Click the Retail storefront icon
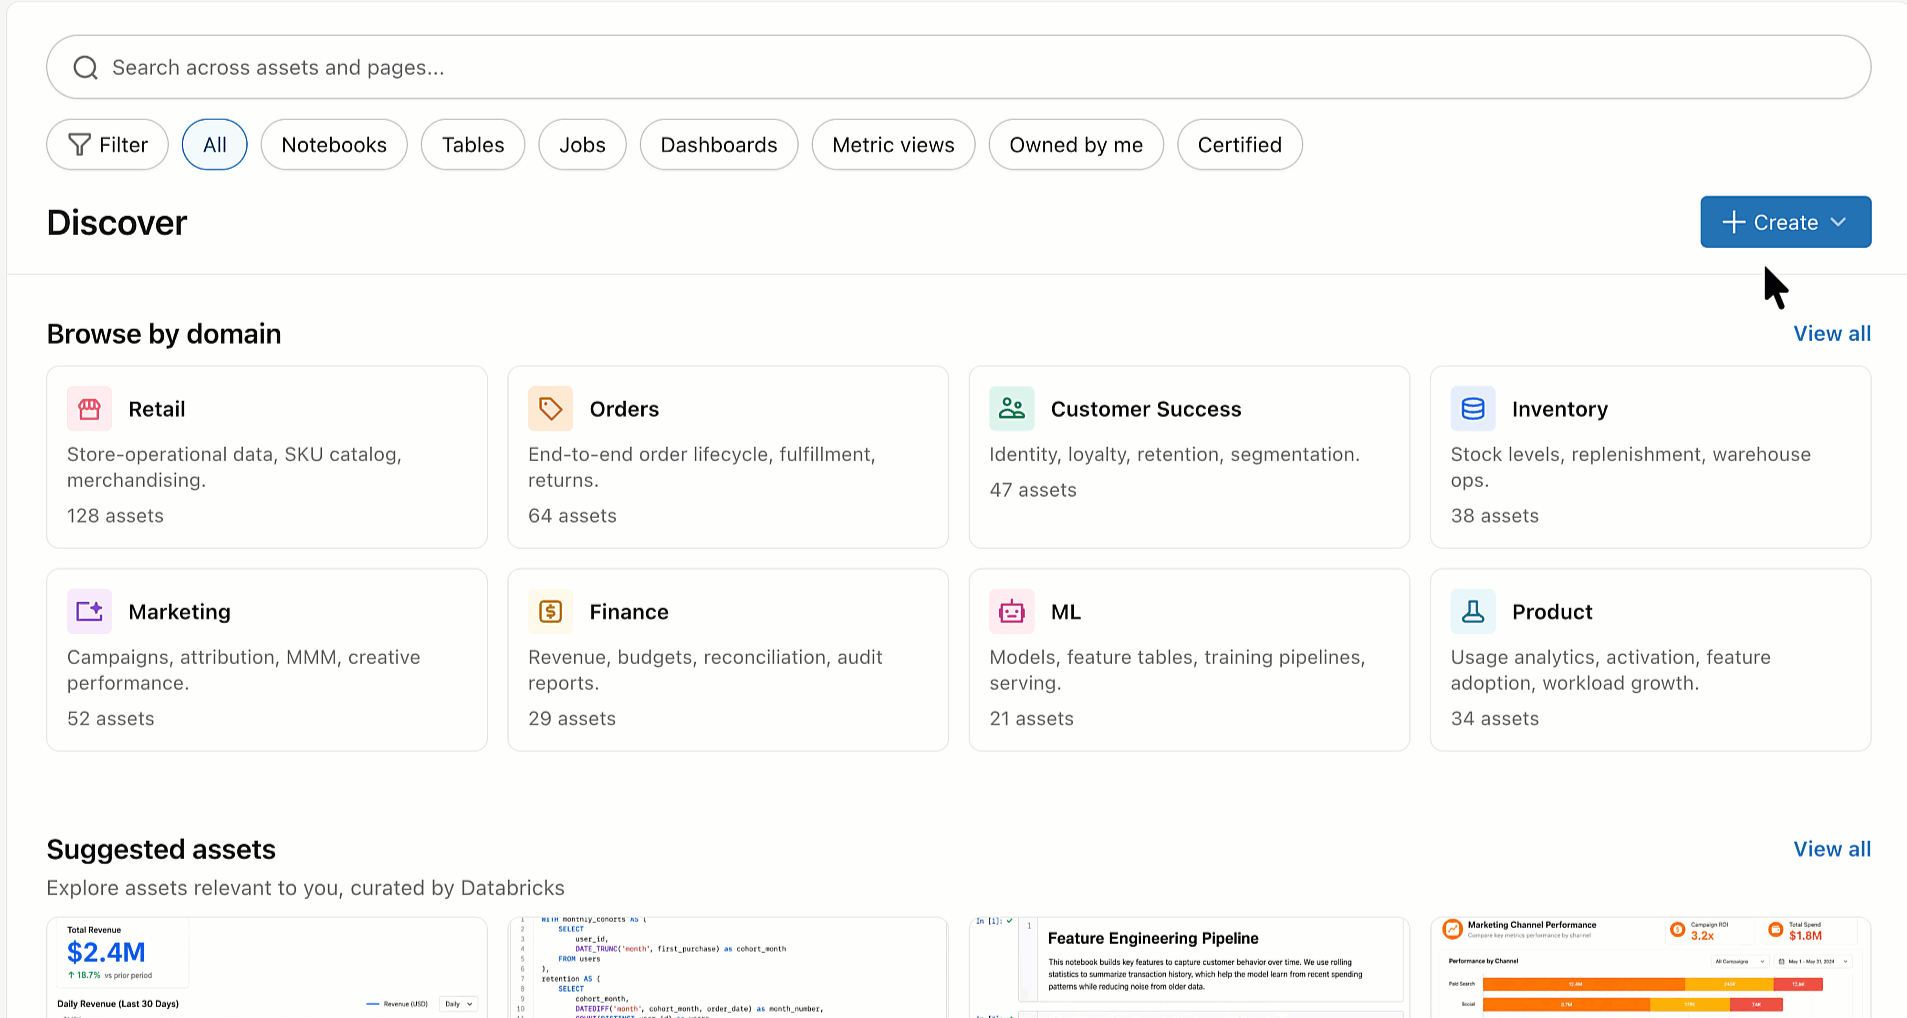 click(89, 409)
